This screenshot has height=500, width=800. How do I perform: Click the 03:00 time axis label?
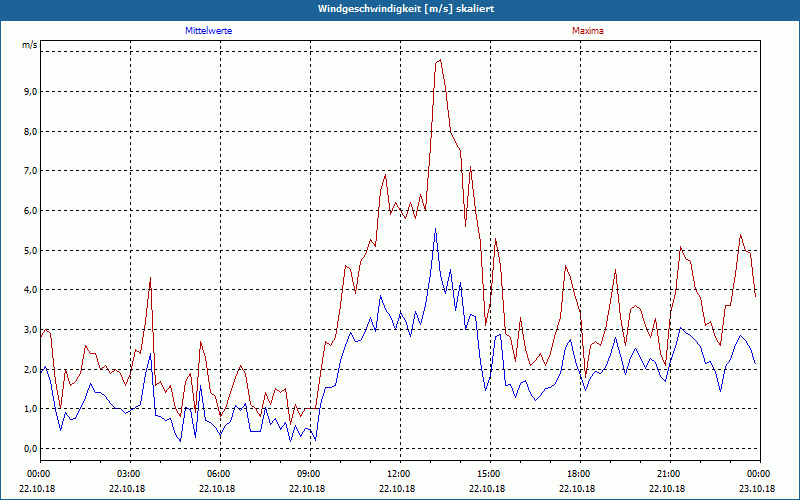pyautogui.click(x=128, y=474)
